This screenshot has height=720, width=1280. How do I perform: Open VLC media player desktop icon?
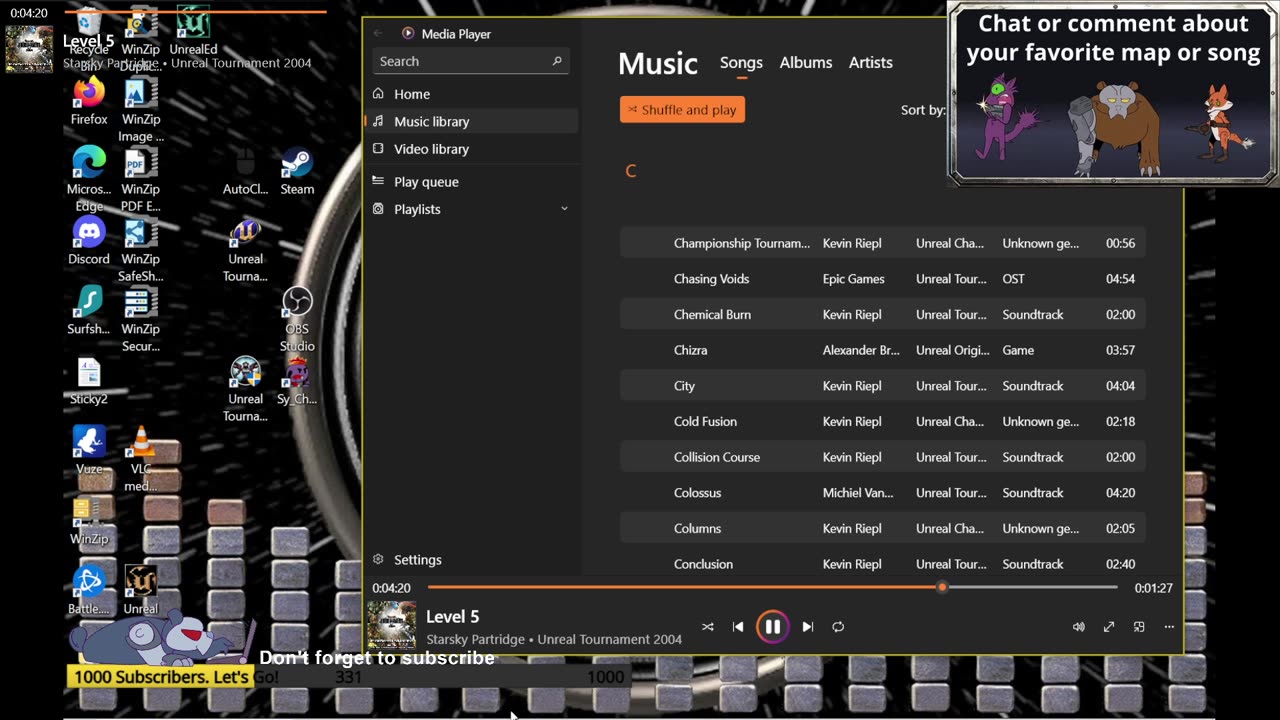141,459
